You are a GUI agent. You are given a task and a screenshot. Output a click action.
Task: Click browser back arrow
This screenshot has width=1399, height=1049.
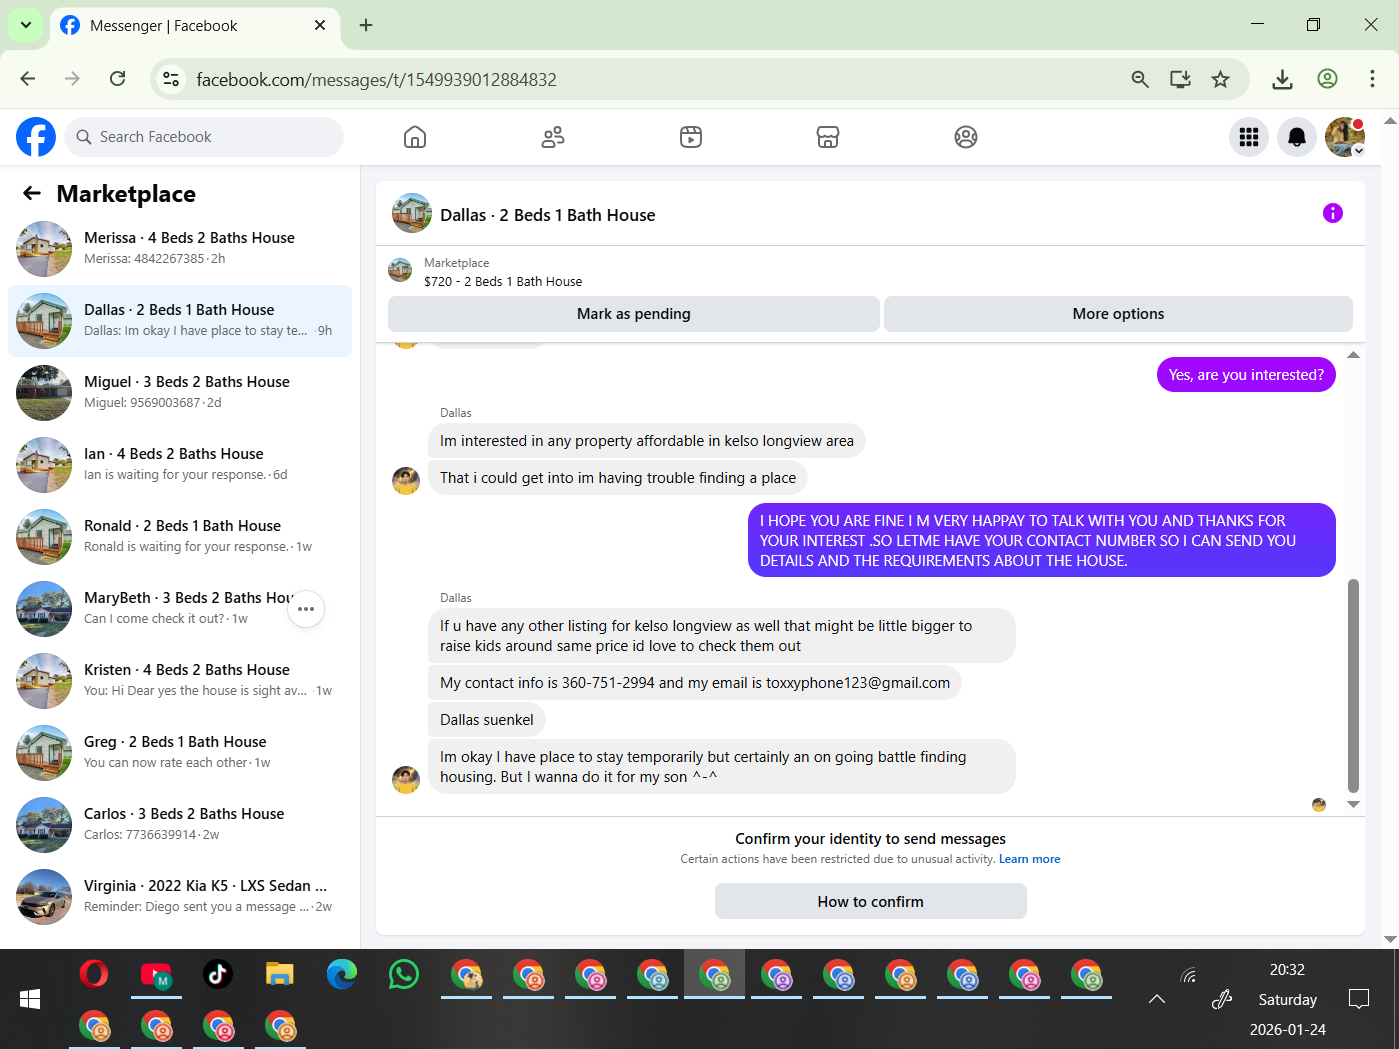(28, 79)
